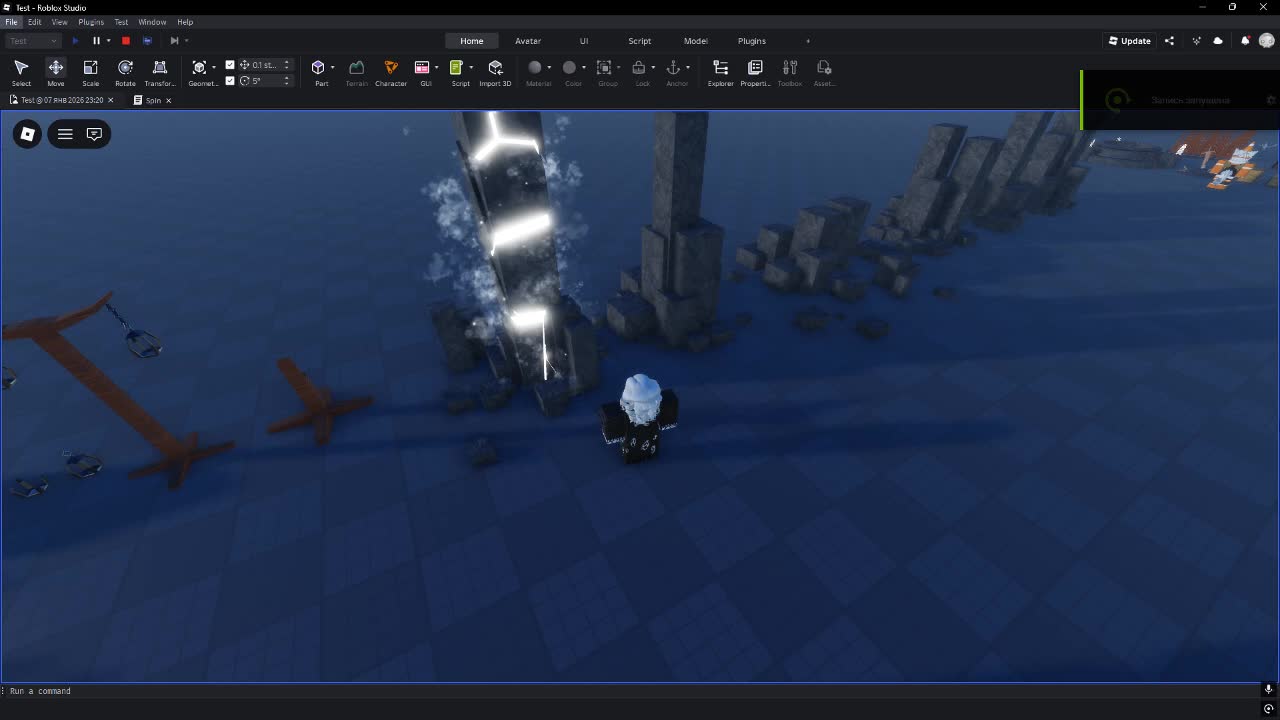Click the Update button
1280x720 pixels.
(1130, 41)
